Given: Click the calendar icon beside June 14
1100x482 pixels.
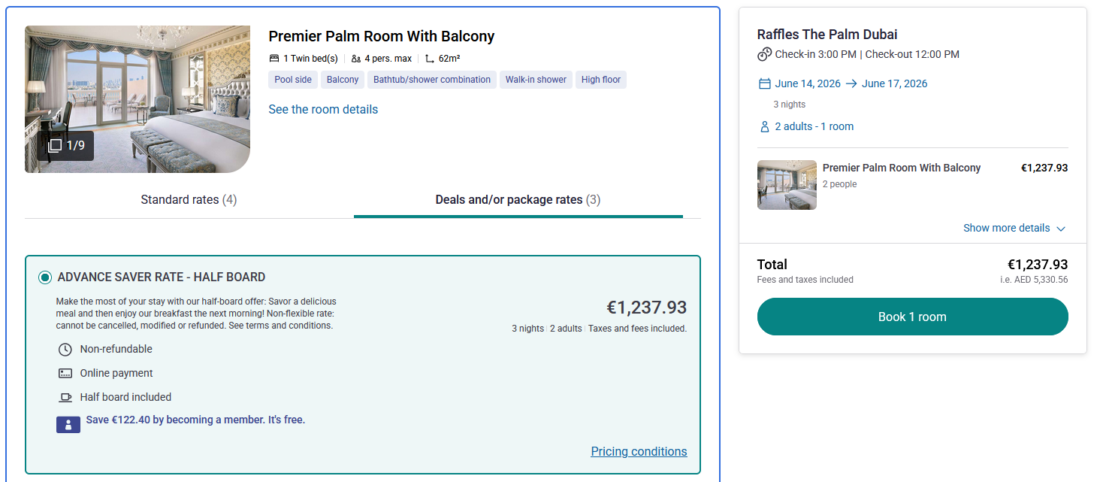Looking at the screenshot, I should point(765,84).
